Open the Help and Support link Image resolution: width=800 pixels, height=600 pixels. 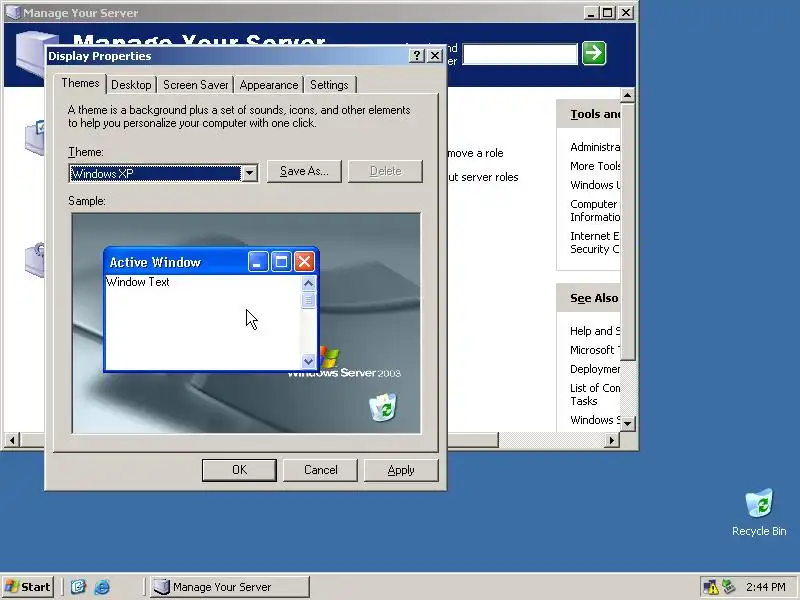point(595,331)
